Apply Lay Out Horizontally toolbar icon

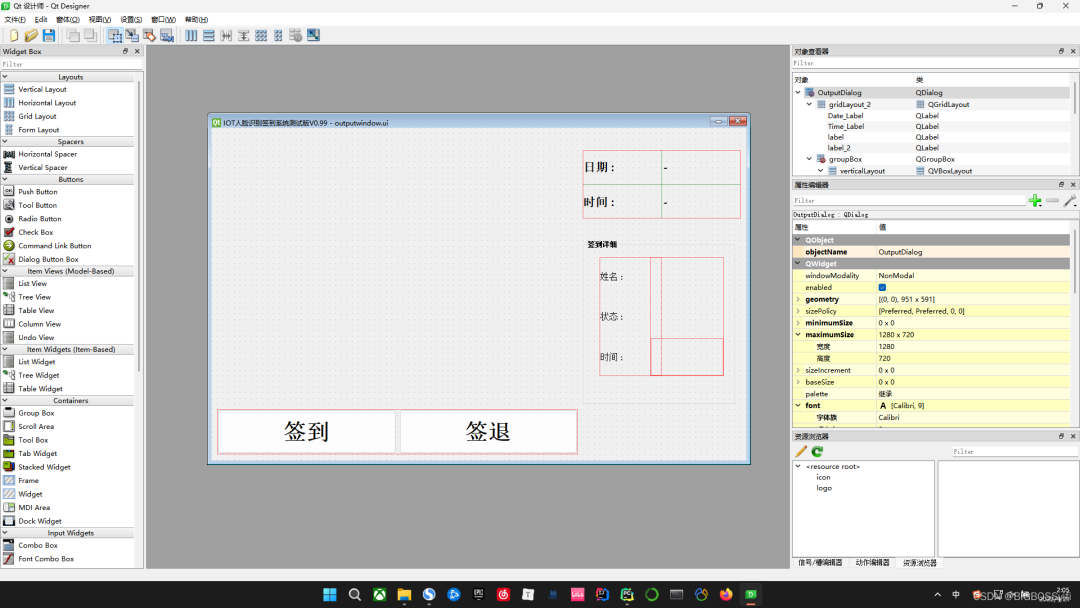[x=191, y=35]
